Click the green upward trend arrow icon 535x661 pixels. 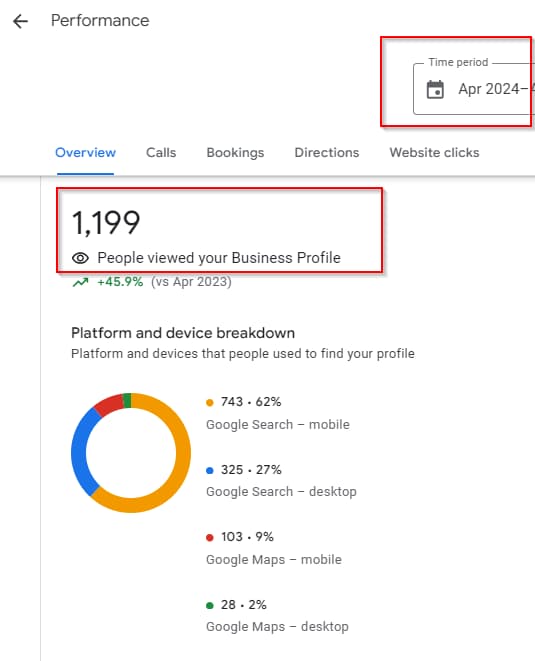point(81,282)
